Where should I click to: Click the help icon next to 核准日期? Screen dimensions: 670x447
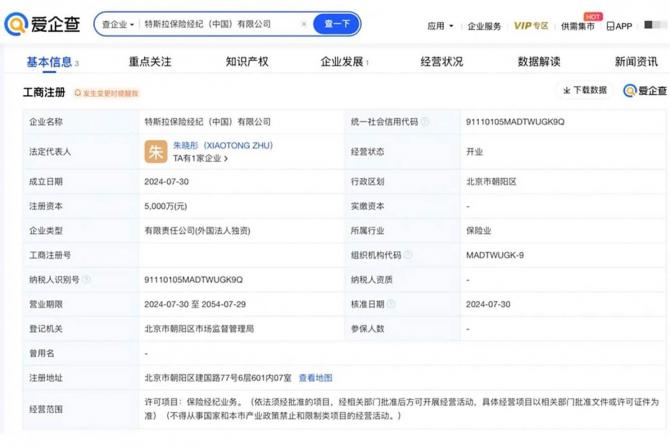coord(391,304)
